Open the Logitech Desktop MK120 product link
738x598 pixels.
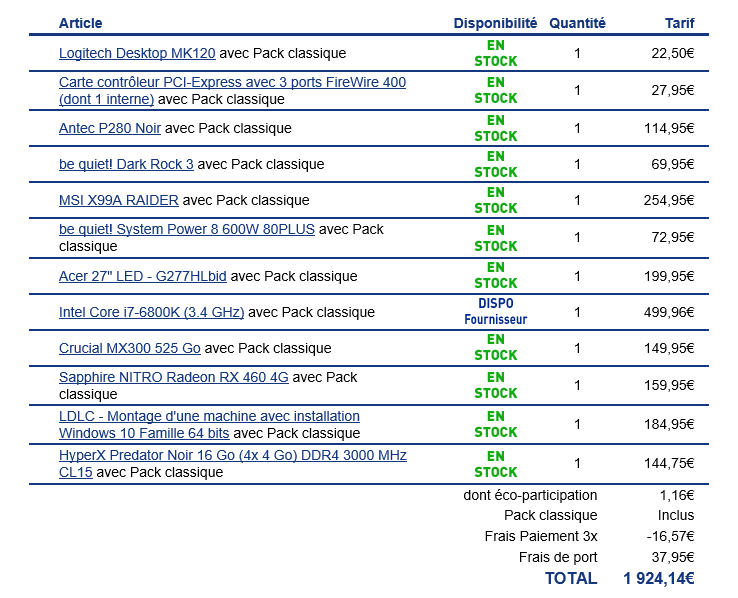coord(137,53)
